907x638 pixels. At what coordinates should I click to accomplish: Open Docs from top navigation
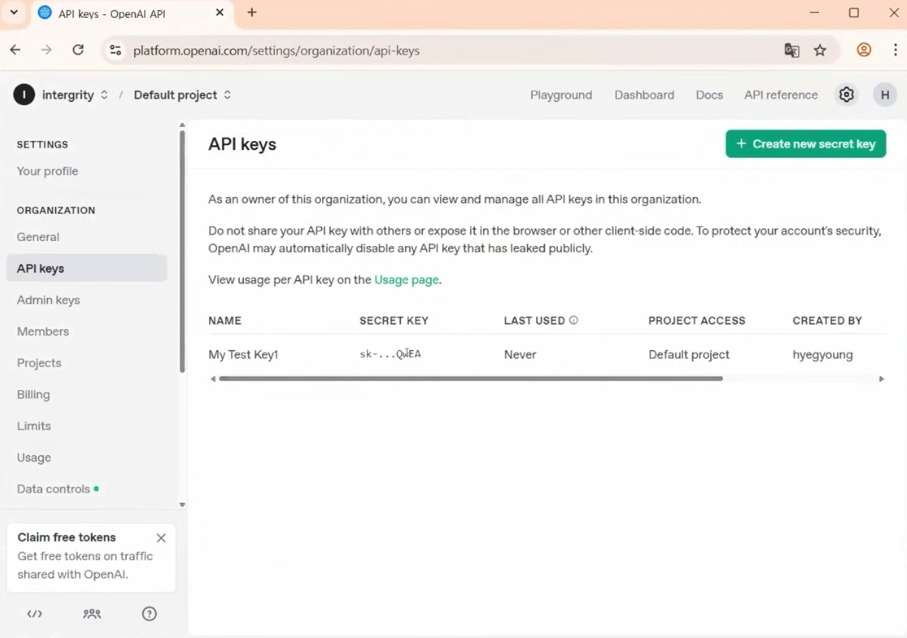click(x=709, y=95)
